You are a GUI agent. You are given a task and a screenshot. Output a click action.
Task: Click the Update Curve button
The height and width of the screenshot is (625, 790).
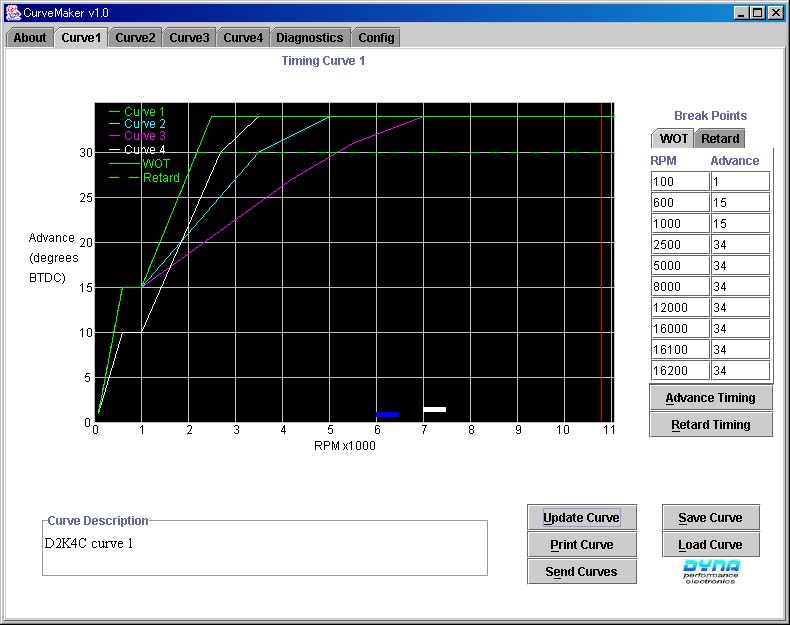pyautogui.click(x=582, y=518)
